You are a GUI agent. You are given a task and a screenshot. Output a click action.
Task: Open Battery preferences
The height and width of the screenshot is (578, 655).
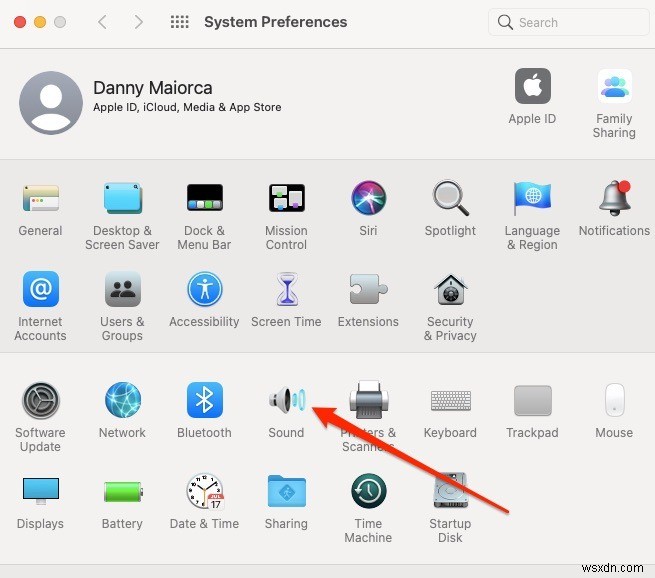pyautogui.click(x=123, y=492)
